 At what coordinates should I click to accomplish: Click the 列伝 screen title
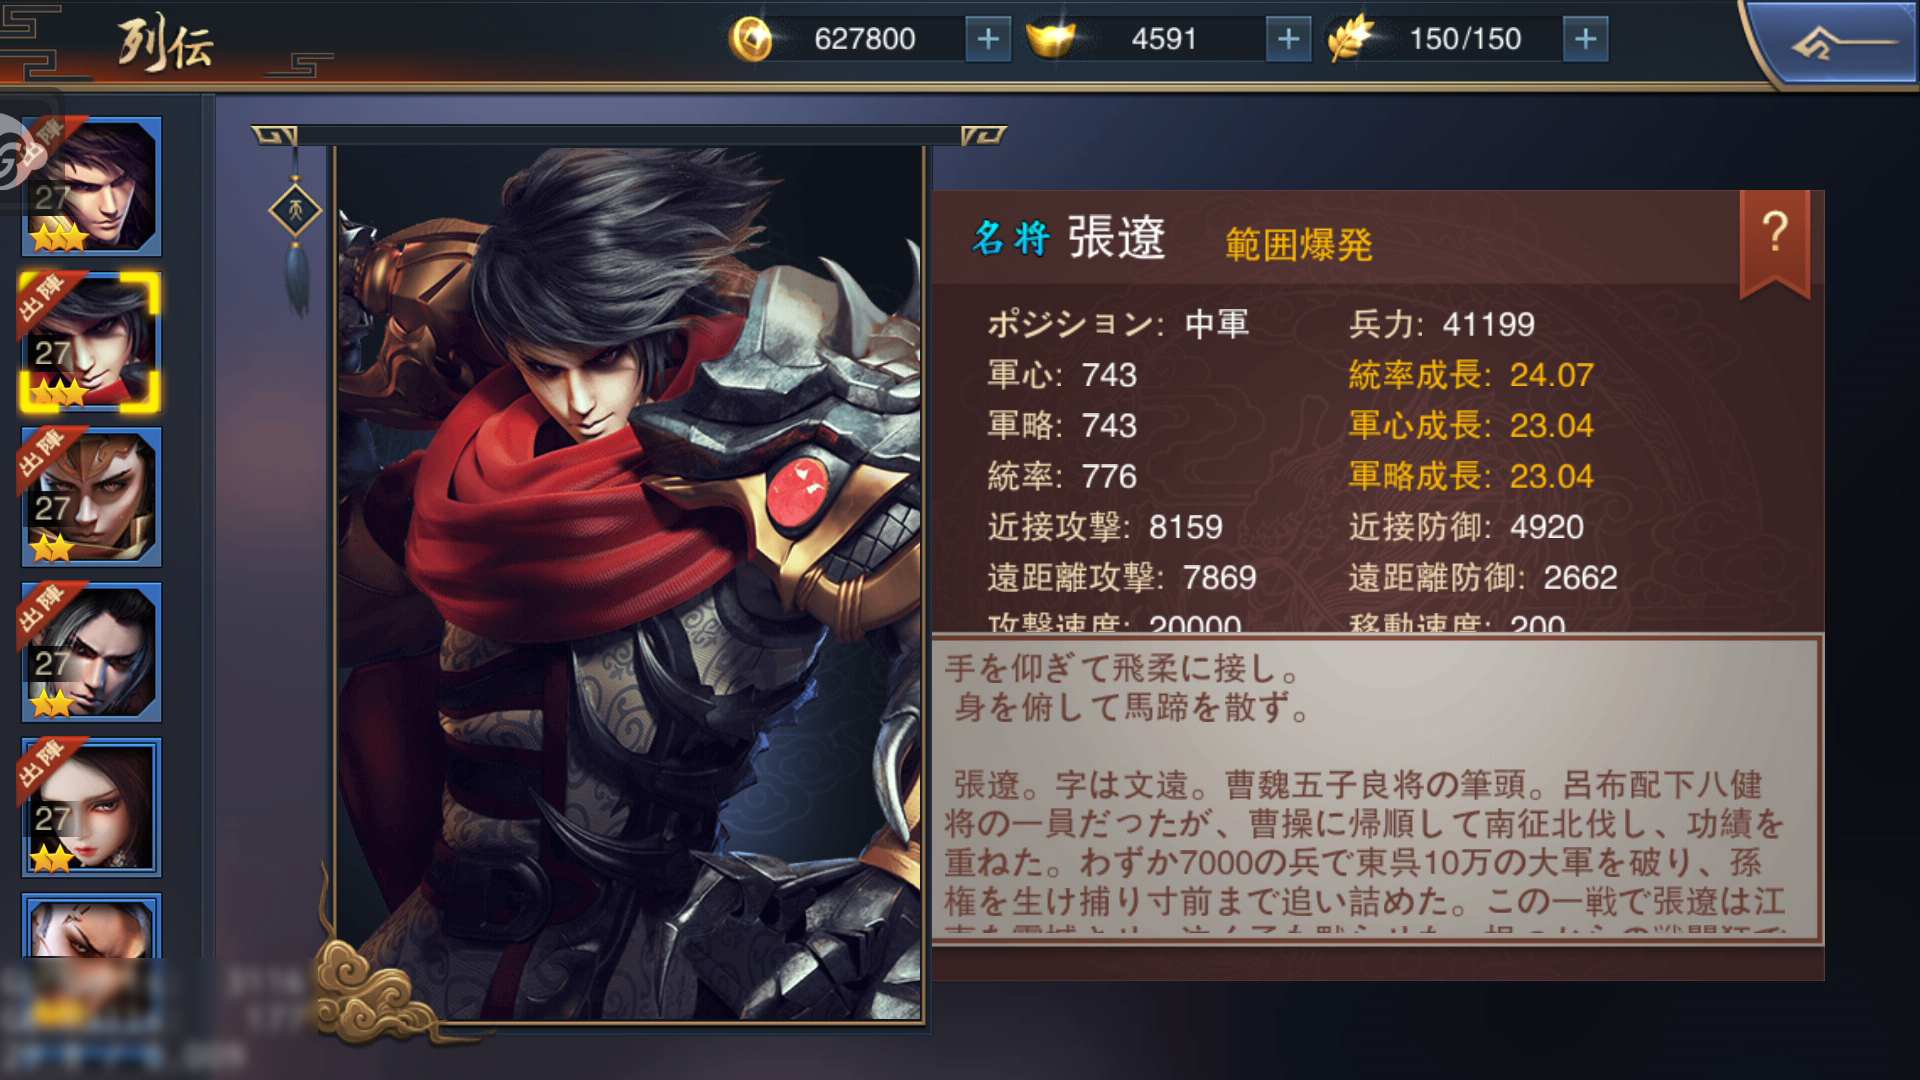(165, 45)
